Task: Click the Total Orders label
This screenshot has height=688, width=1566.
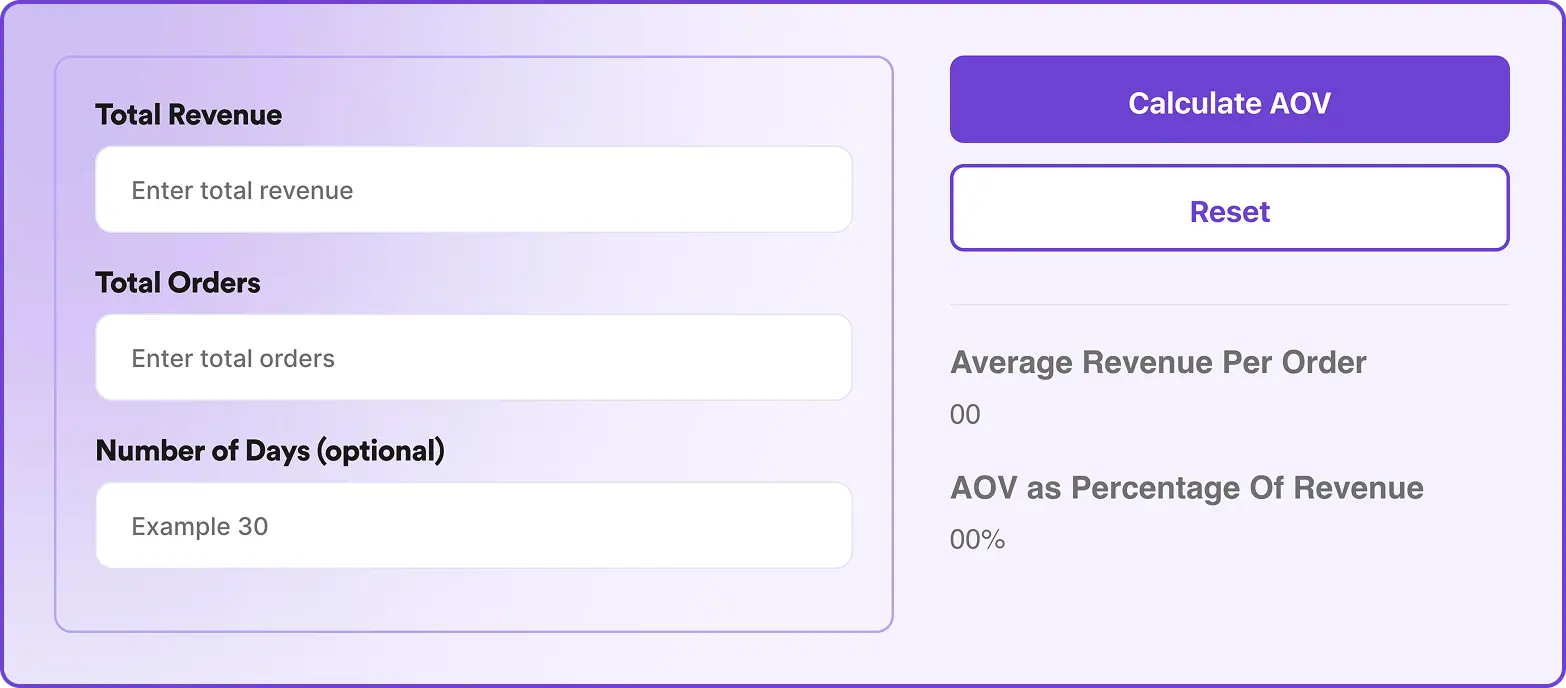Action: pyautogui.click(x=176, y=282)
